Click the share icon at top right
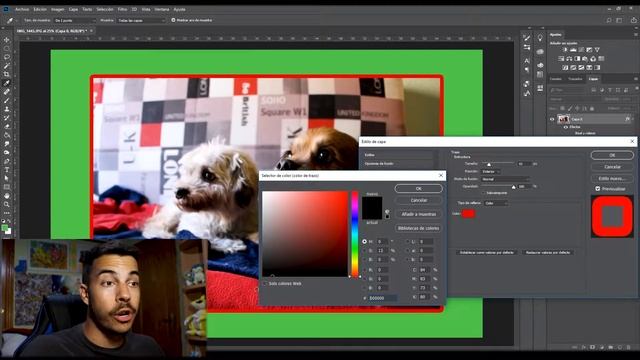Screen dimensions: 640x360 633,20
